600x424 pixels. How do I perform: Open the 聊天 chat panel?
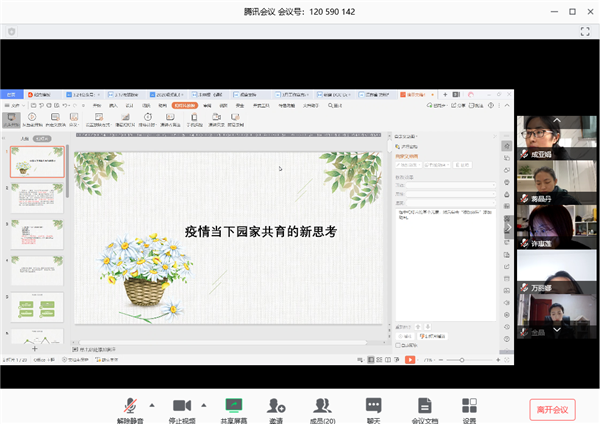pyautogui.click(x=373, y=405)
